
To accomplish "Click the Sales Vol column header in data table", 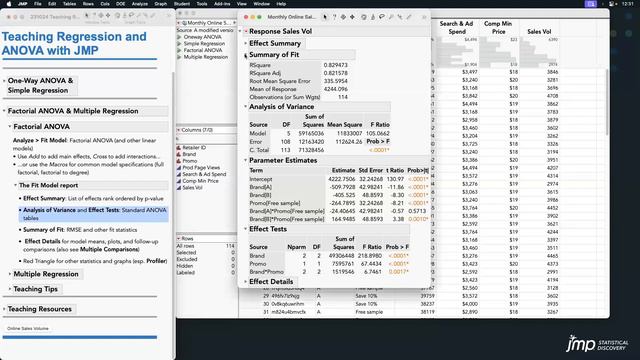I will [x=539, y=31].
